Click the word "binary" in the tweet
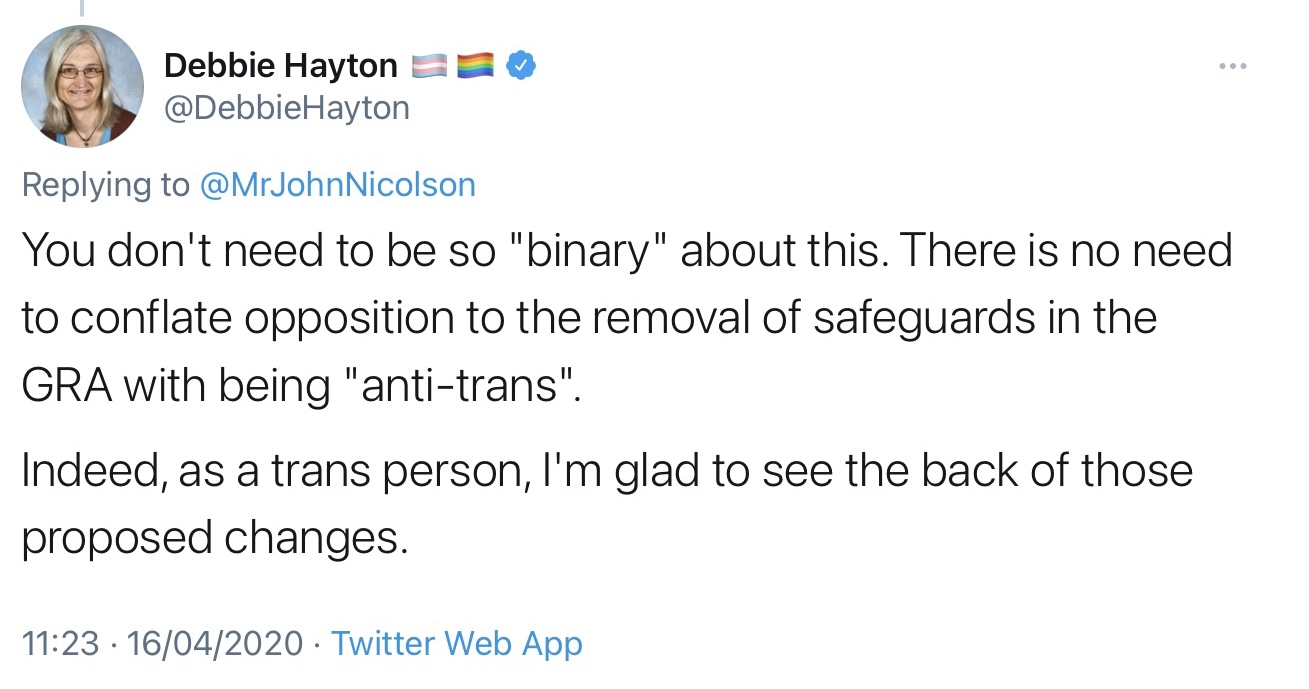1309x689 pixels. (595, 250)
